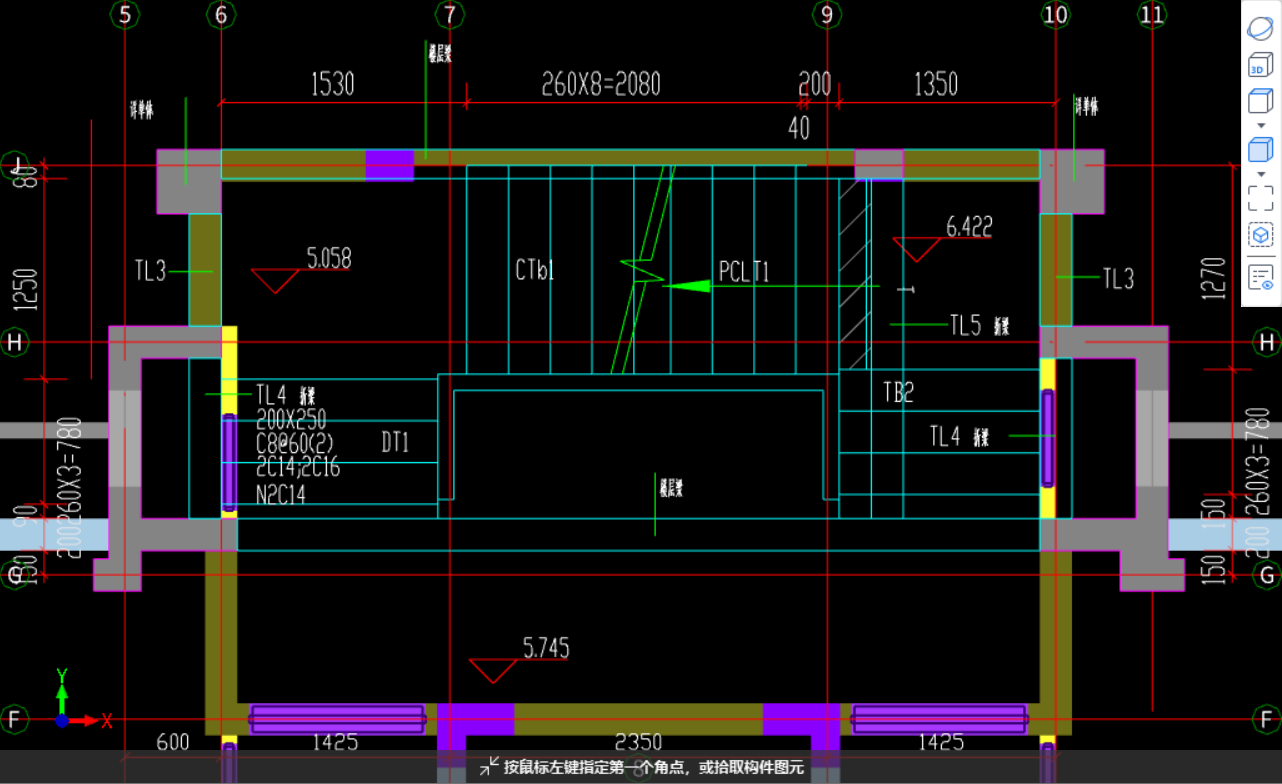Open the display settings list-with-eye icon
The height and width of the screenshot is (784, 1282).
click(1260, 277)
